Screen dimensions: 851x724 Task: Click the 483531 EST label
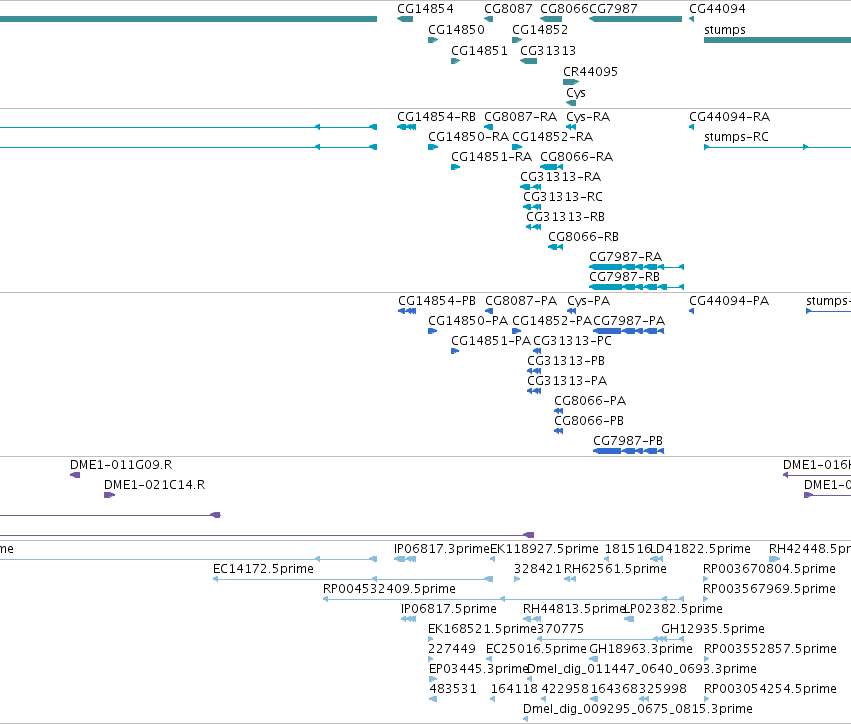click(453, 689)
